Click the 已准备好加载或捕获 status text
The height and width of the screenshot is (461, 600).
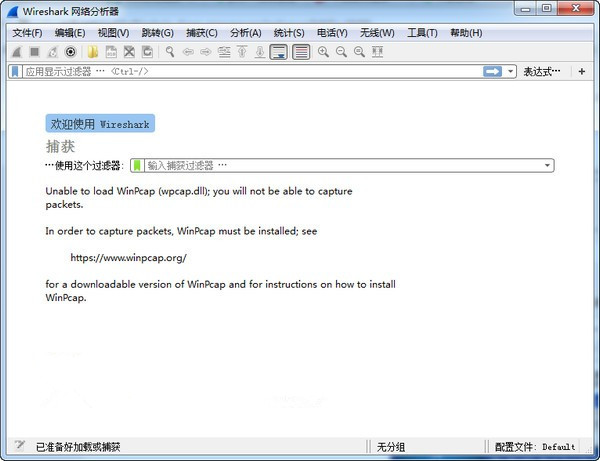click(x=78, y=447)
